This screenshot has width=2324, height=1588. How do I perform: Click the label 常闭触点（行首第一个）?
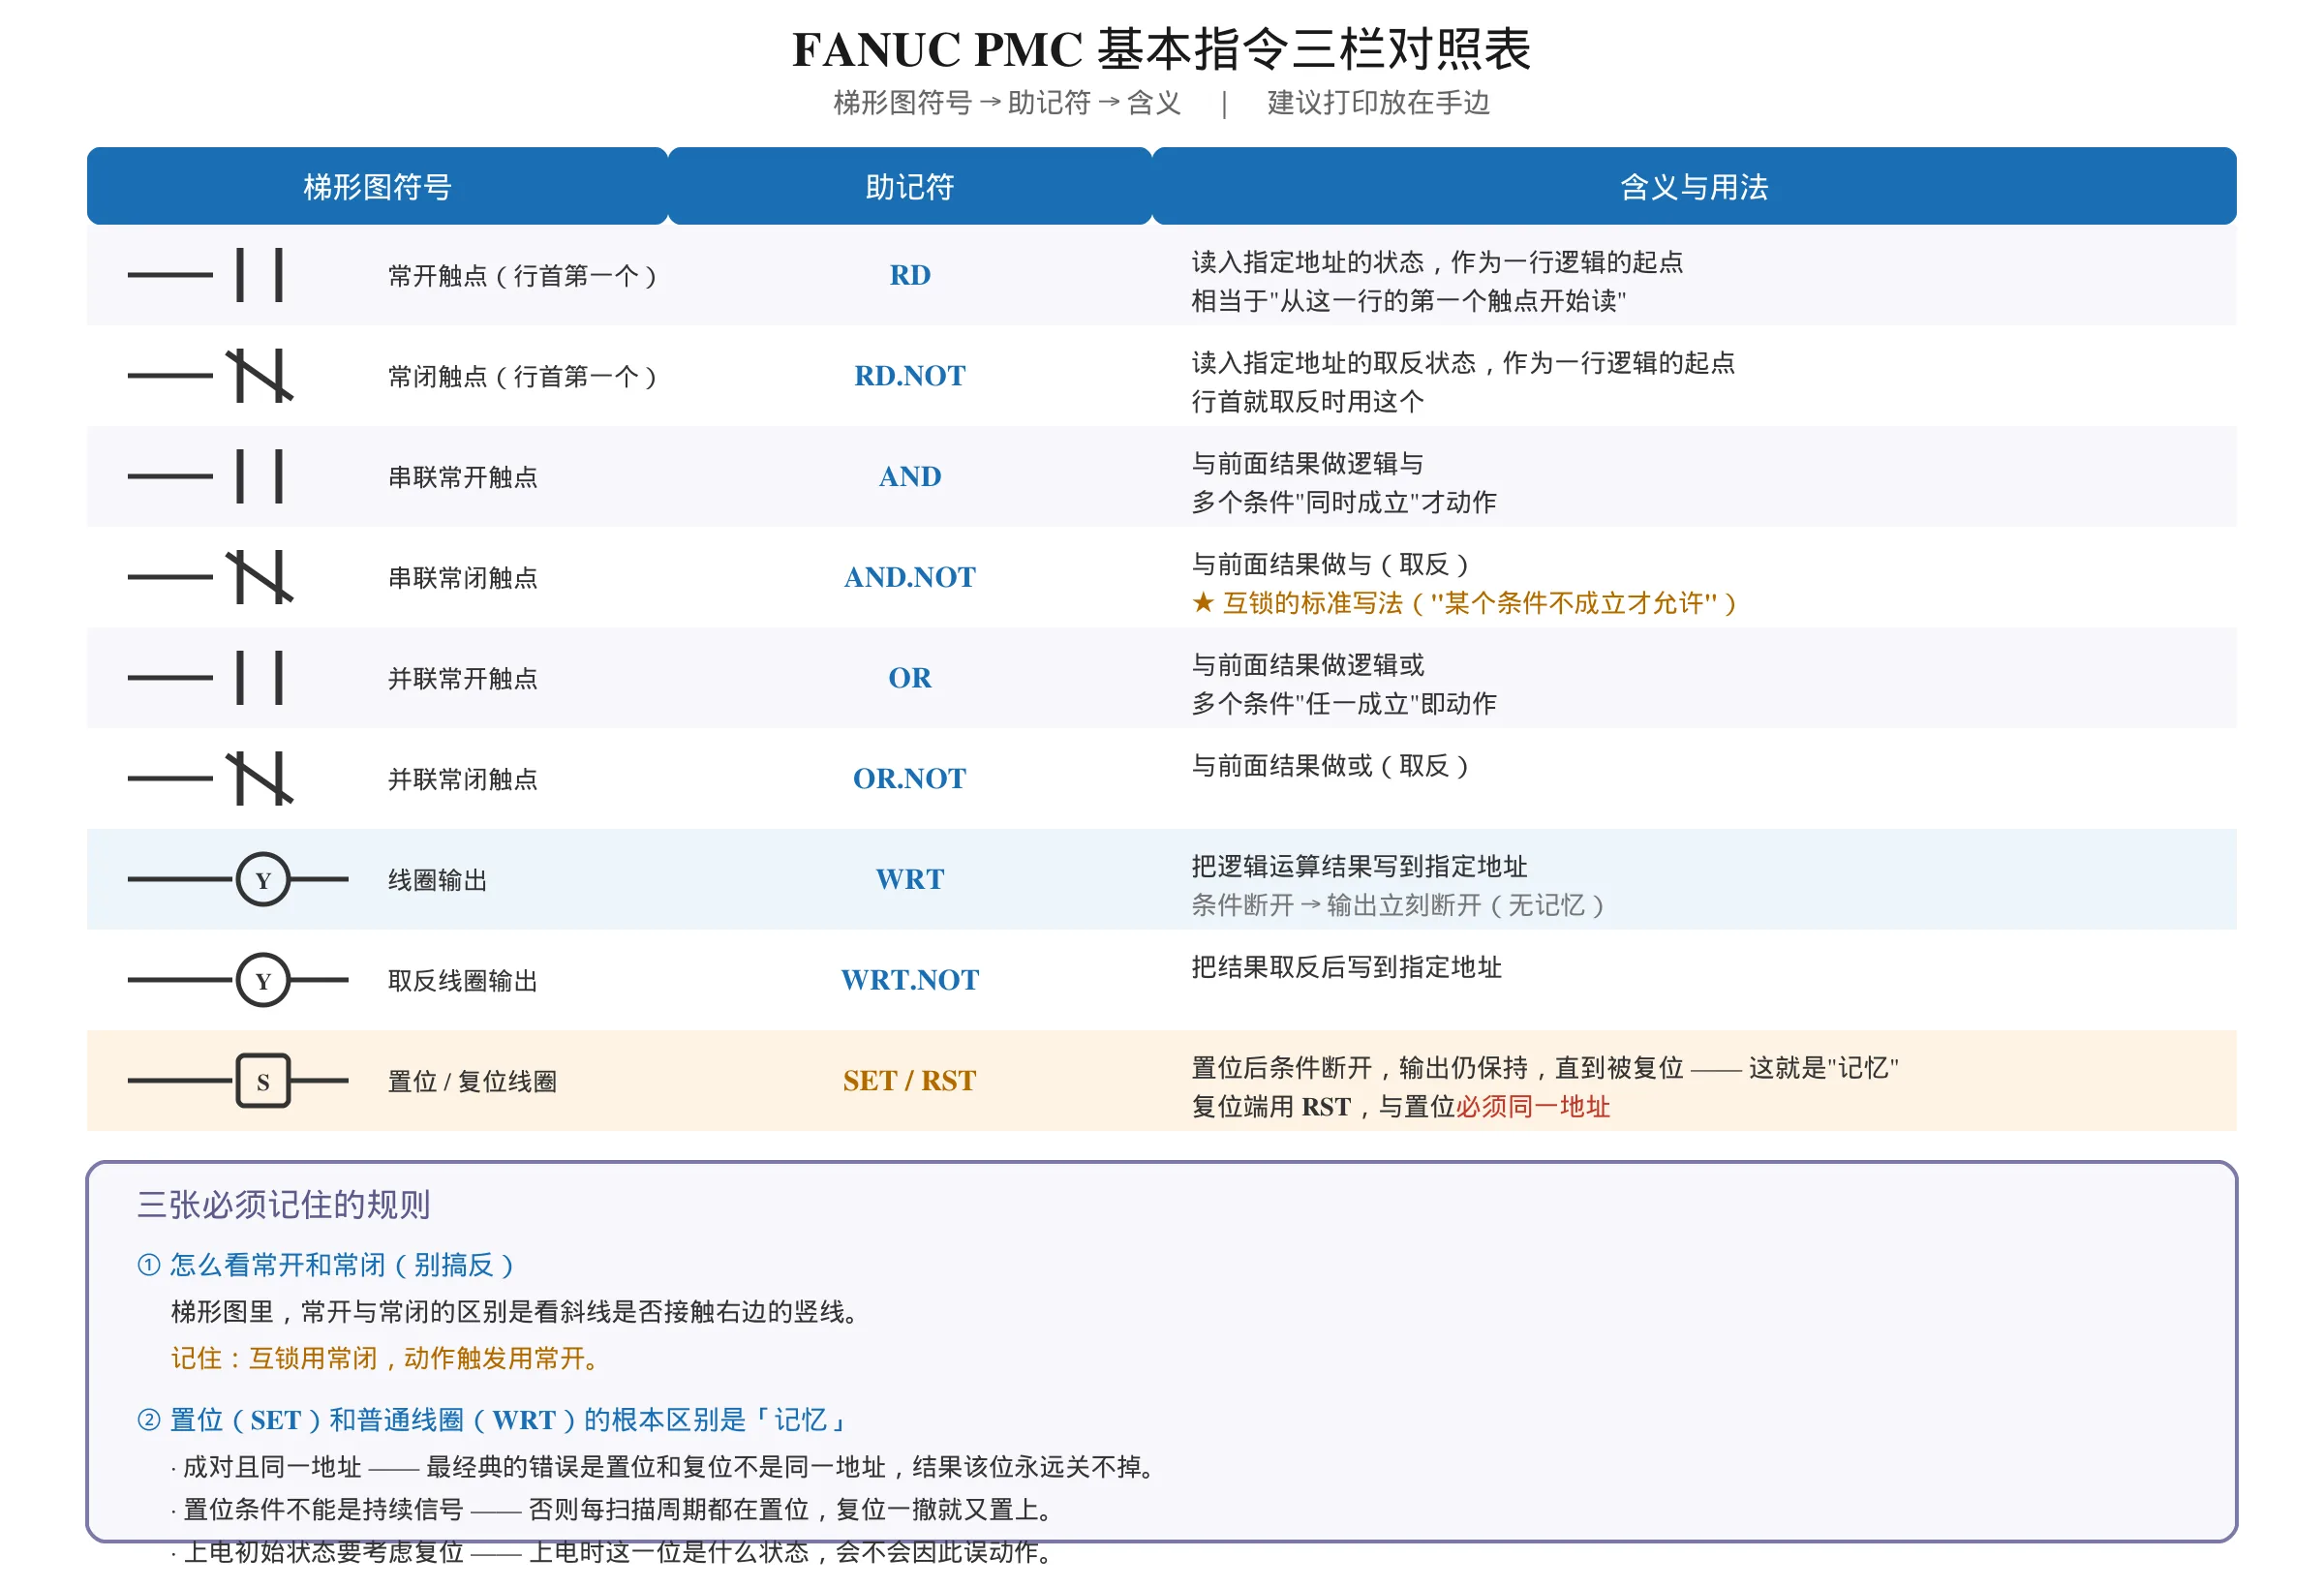(x=524, y=377)
